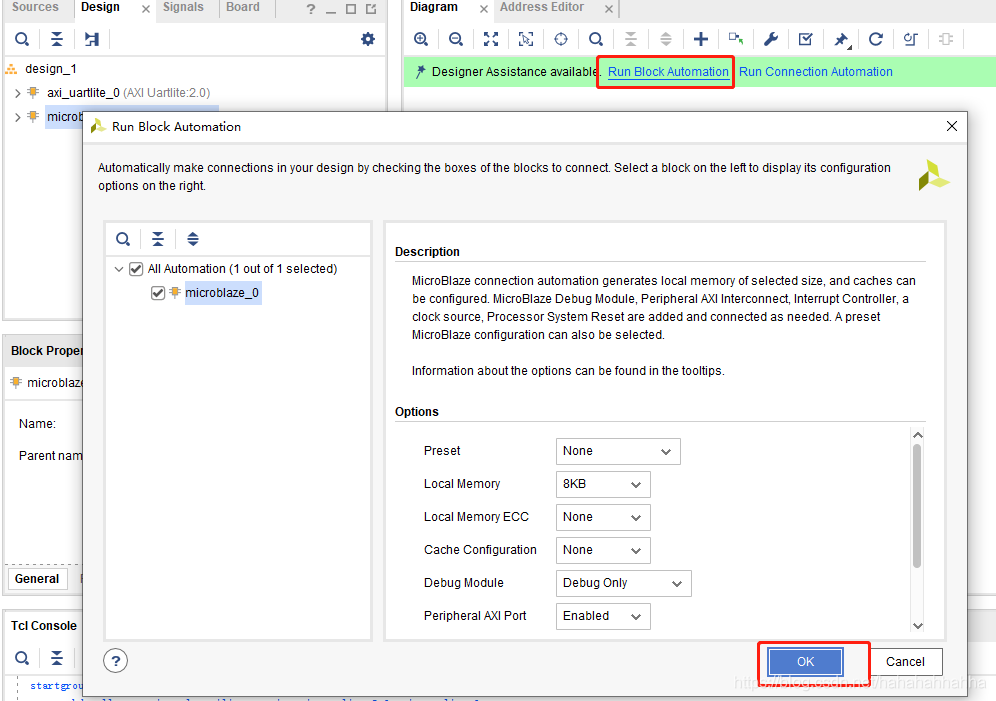This screenshot has width=996, height=701.
Task: Toggle All Automation checkbox
Action: coord(136,269)
